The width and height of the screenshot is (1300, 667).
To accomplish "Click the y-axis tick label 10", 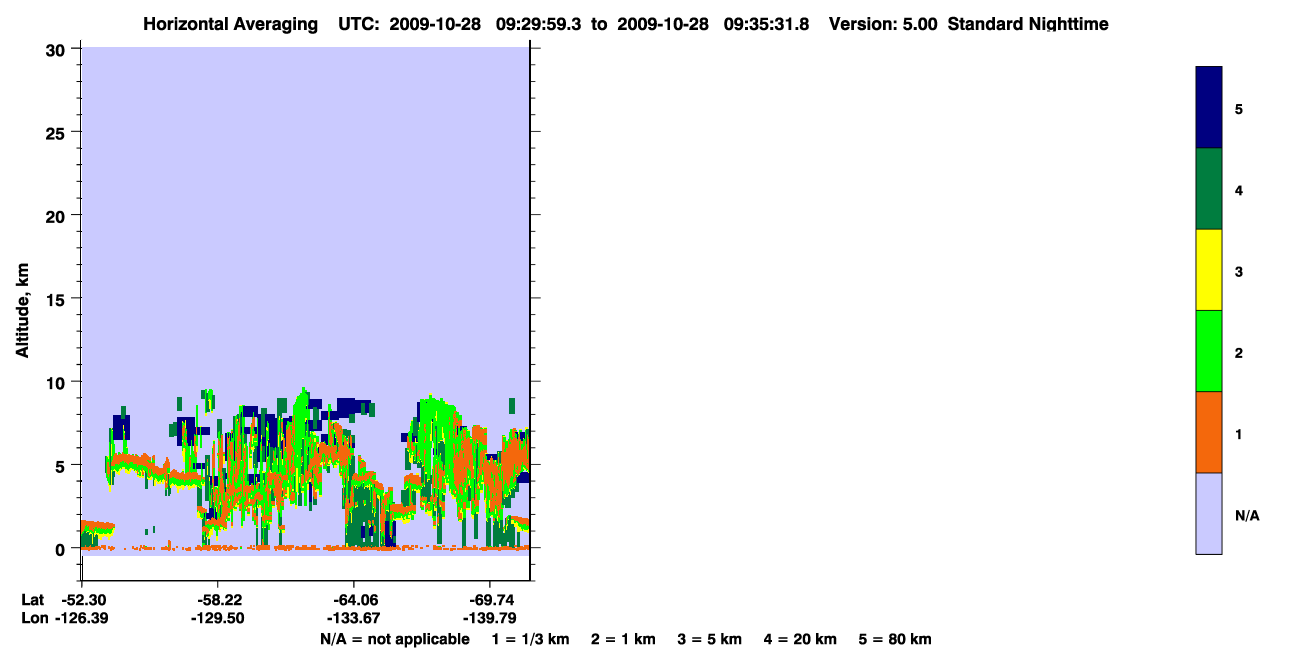I will pyautogui.click(x=58, y=382).
